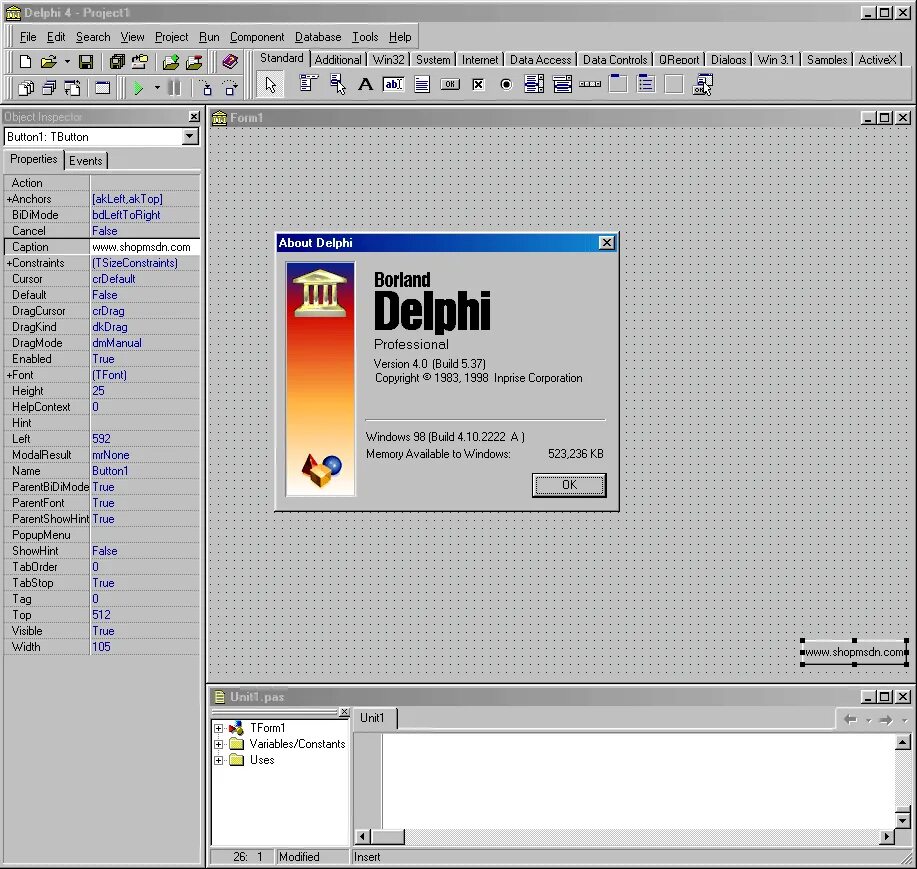Click the Trace Into icon
Image resolution: width=917 pixels, height=869 pixels.
(206, 88)
